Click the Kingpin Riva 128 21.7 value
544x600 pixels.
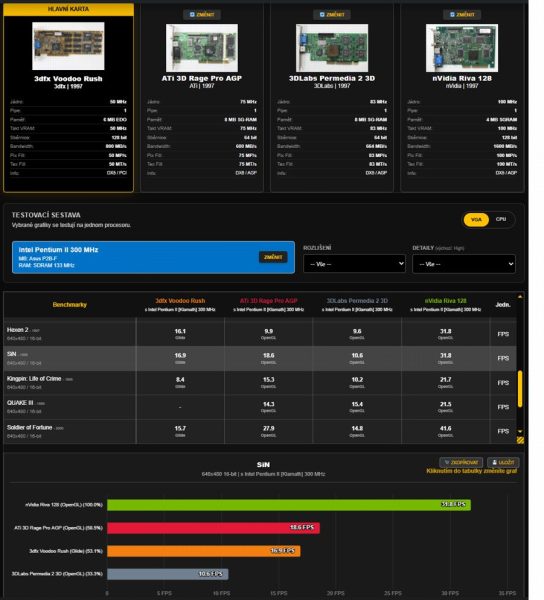coord(446,380)
